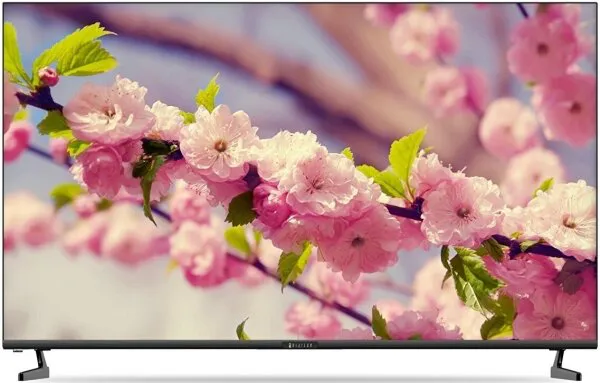Screen dimensions: 600x383
Task: Click the small leaf tip at bottom center of screen
Action: coord(242,330)
